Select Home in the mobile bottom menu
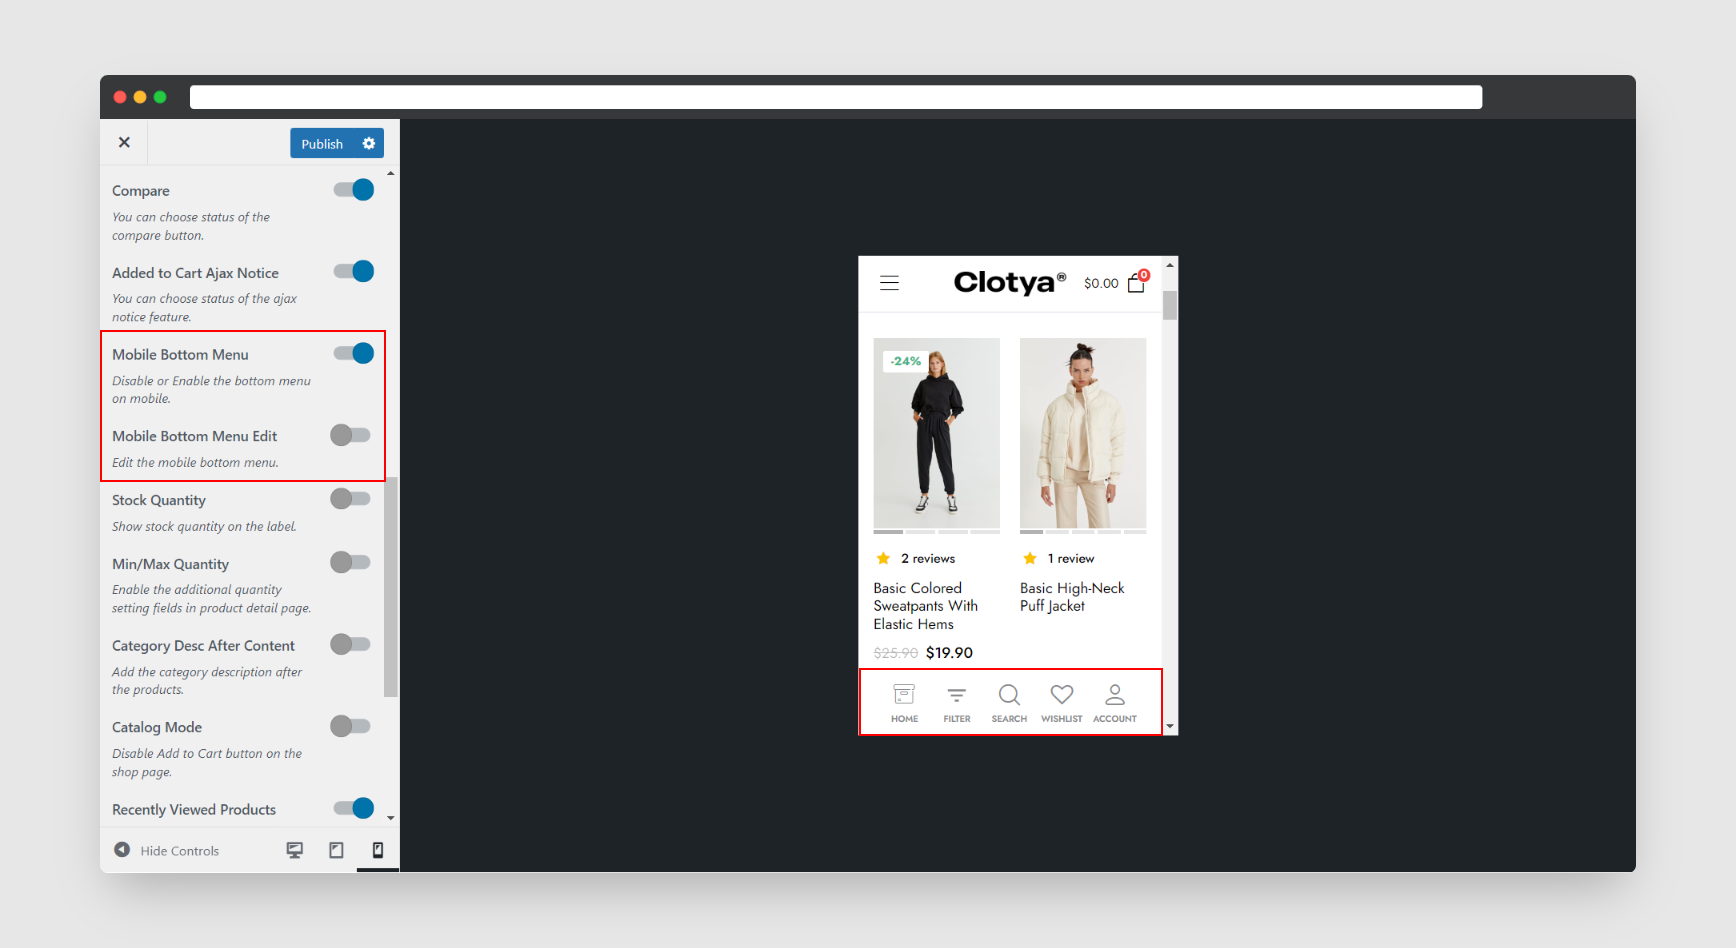 (903, 701)
